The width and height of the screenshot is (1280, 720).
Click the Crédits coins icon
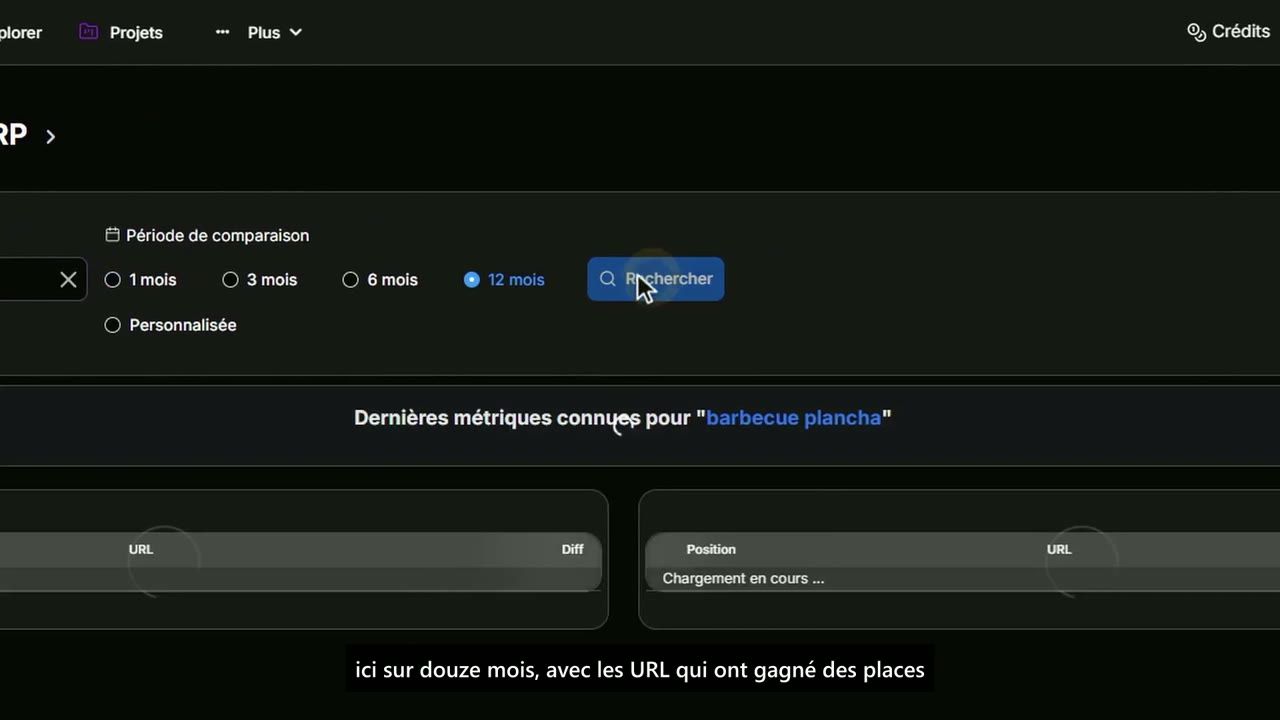[x=1196, y=32]
